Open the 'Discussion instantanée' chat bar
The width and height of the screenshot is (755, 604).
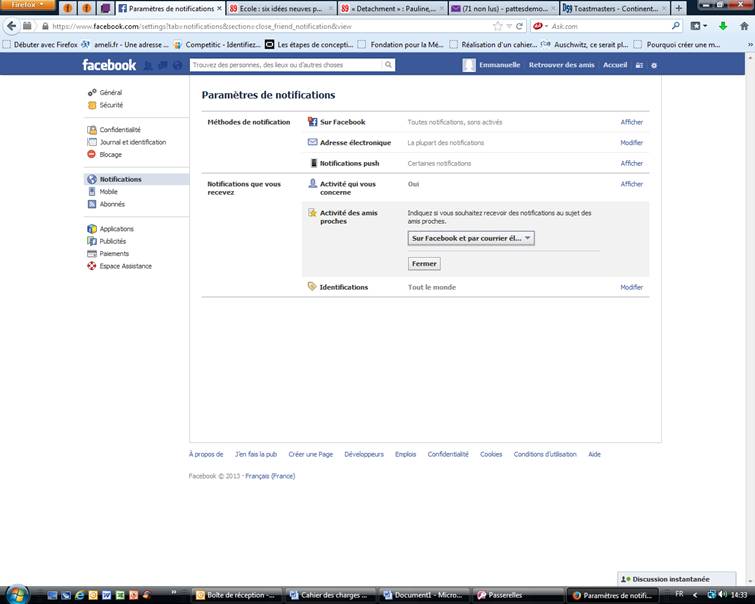point(677,579)
